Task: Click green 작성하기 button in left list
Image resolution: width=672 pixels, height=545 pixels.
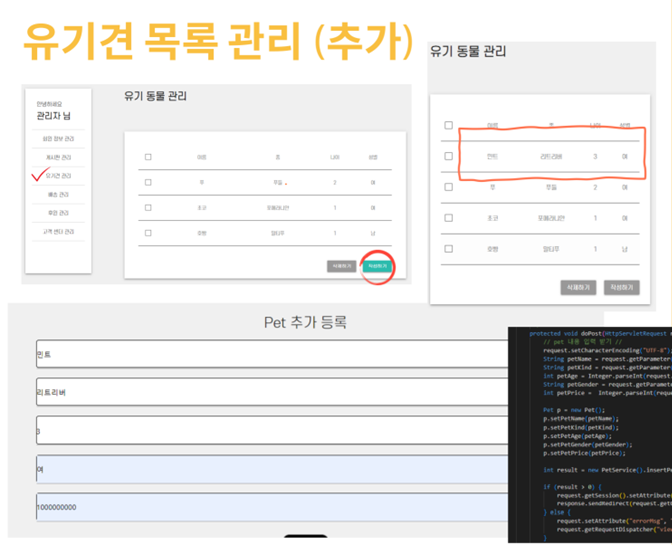Action: [377, 266]
